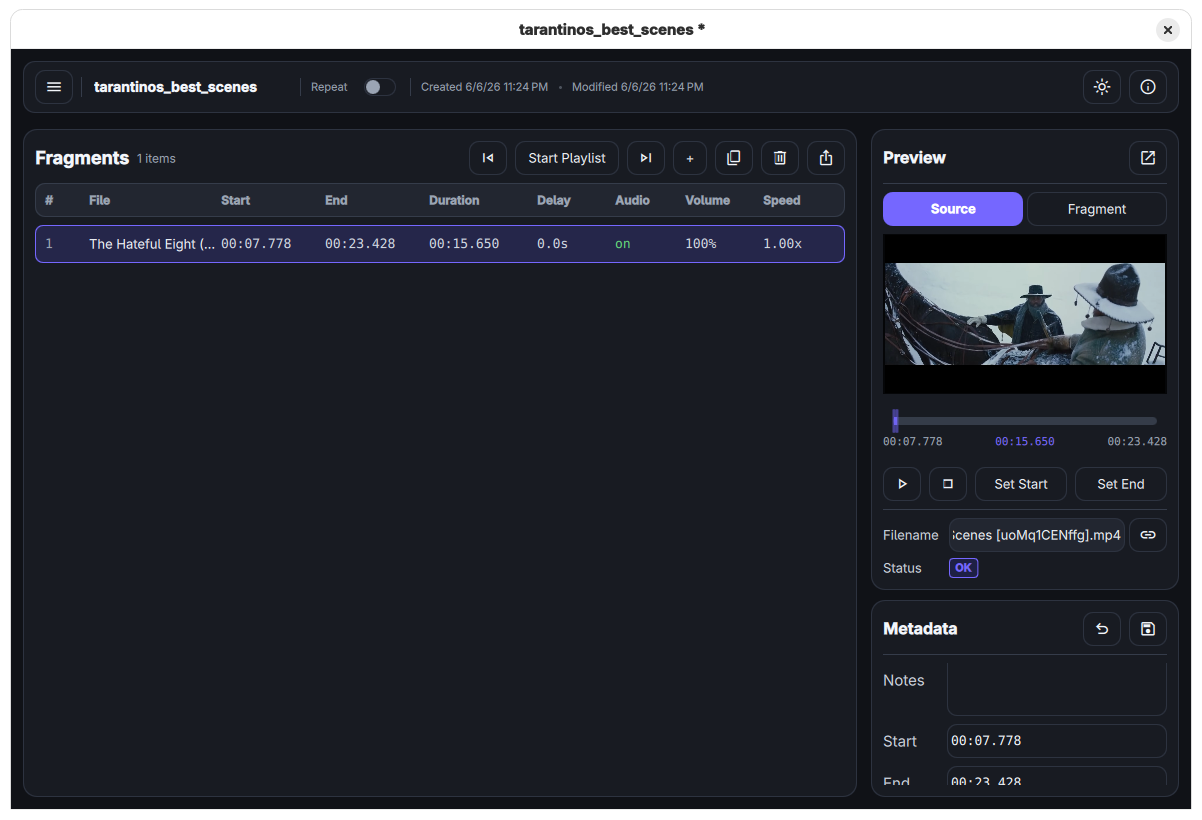Export the playlist via share icon
Viewport: 1202px width, 820px height.
tap(826, 158)
